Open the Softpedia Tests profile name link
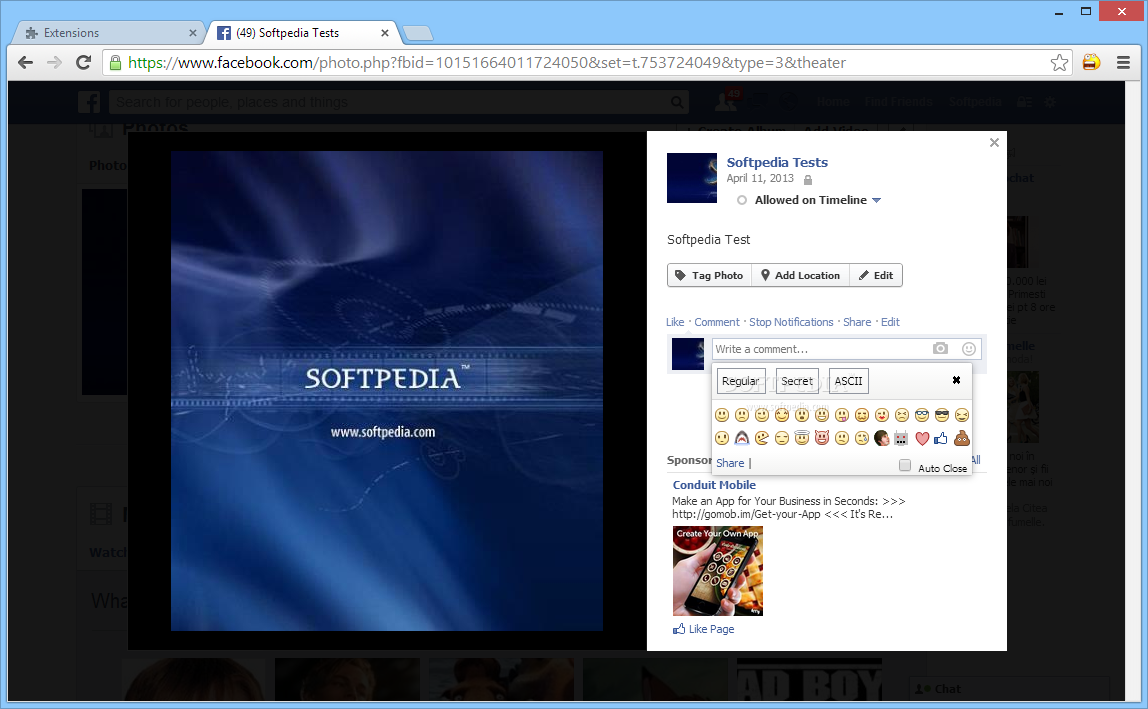 [777, 163]
